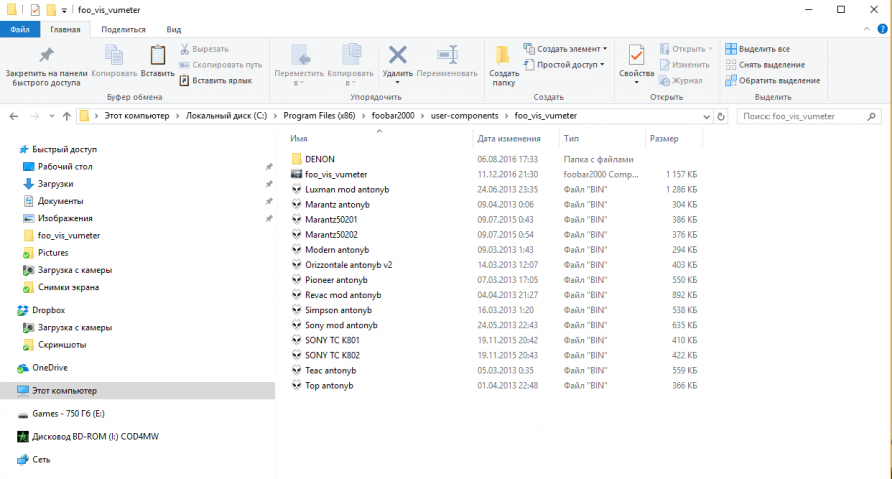Screen dimensions: 892x479
Task: Go up one folder level arrow
Action: tap(64, 116)
